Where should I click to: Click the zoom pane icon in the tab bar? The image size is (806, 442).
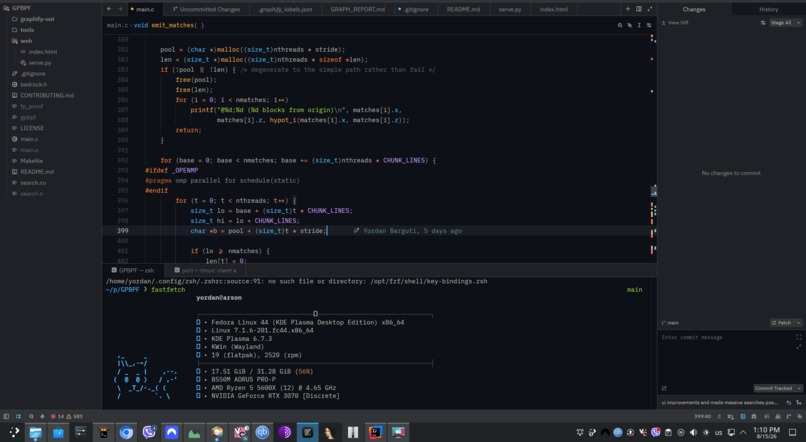click(650, 9)
